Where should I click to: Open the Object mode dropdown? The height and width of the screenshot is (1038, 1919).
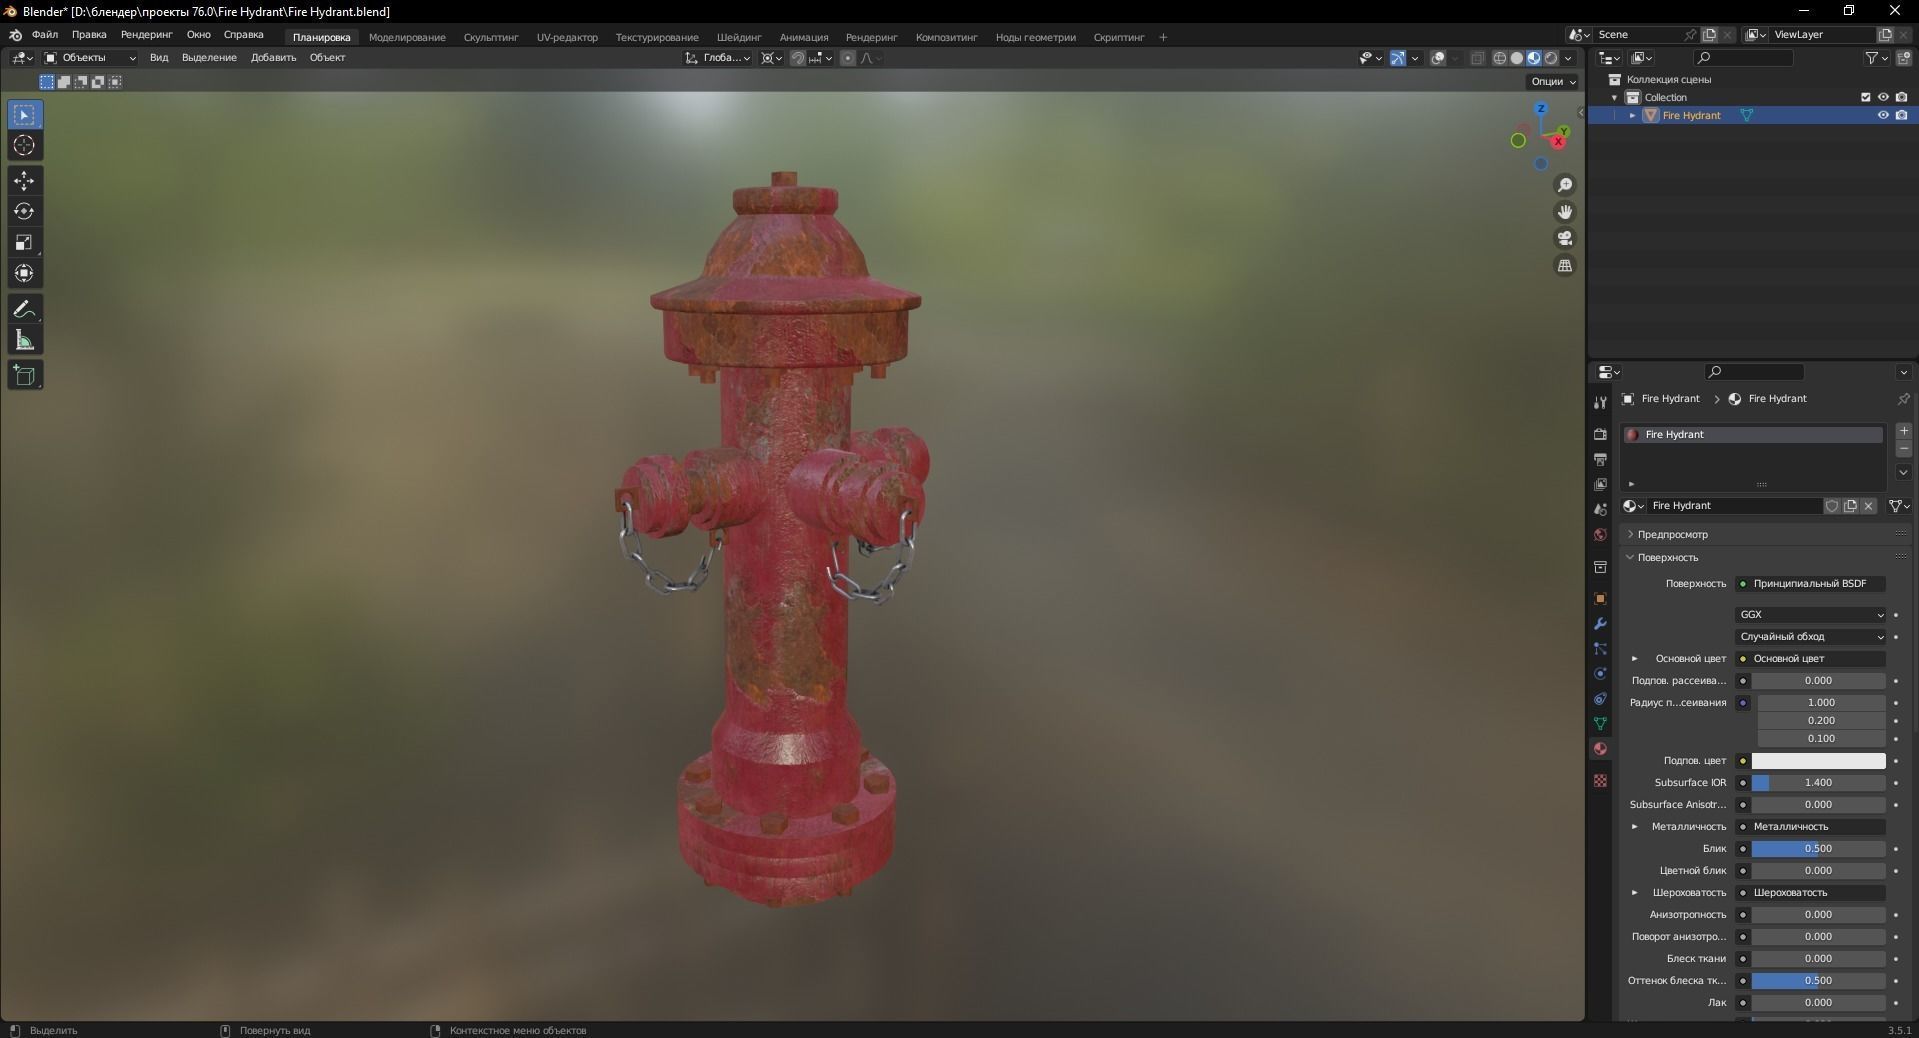(90, 58)
